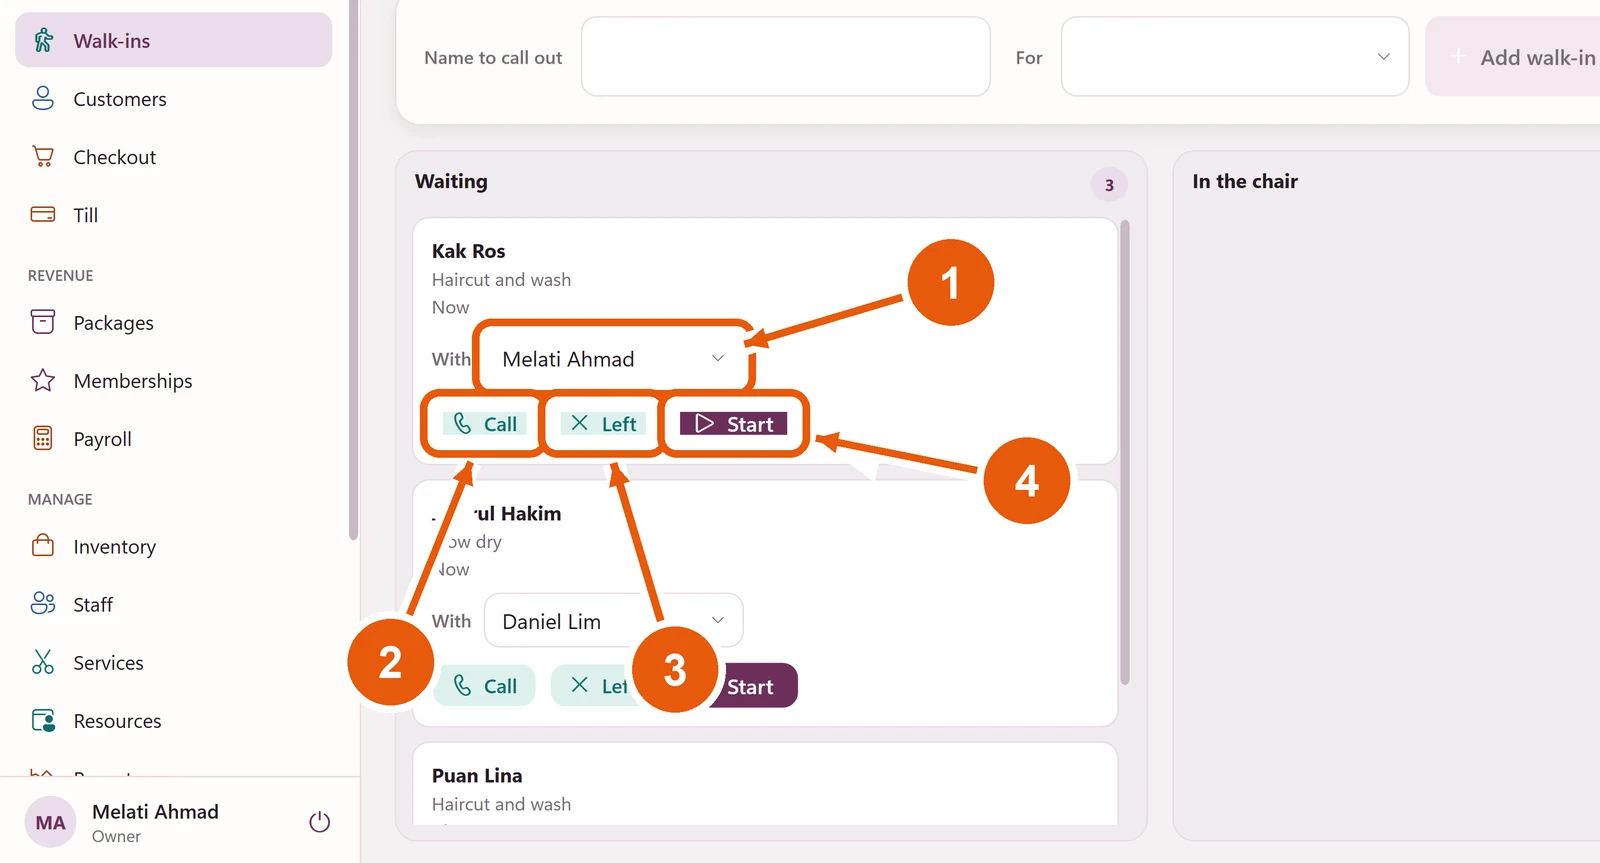
Task: Mark Kak Ros as Left
Action: point(603,424)
